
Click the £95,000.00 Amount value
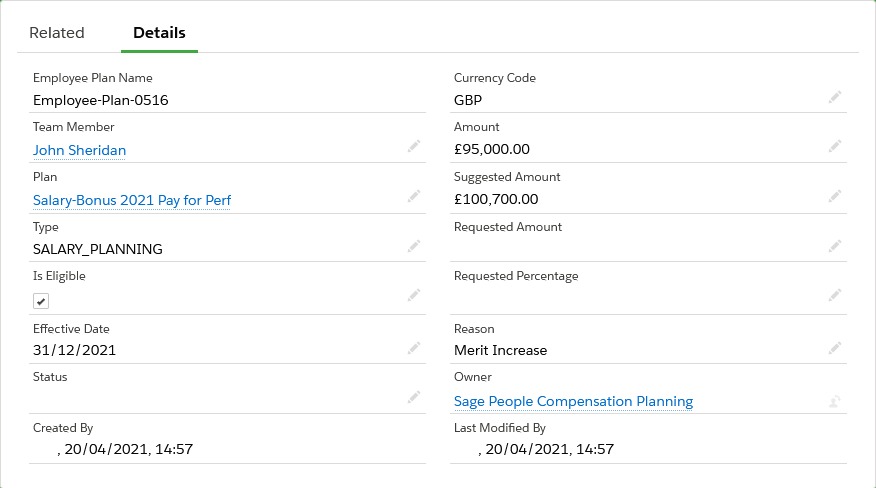(492, 150)
